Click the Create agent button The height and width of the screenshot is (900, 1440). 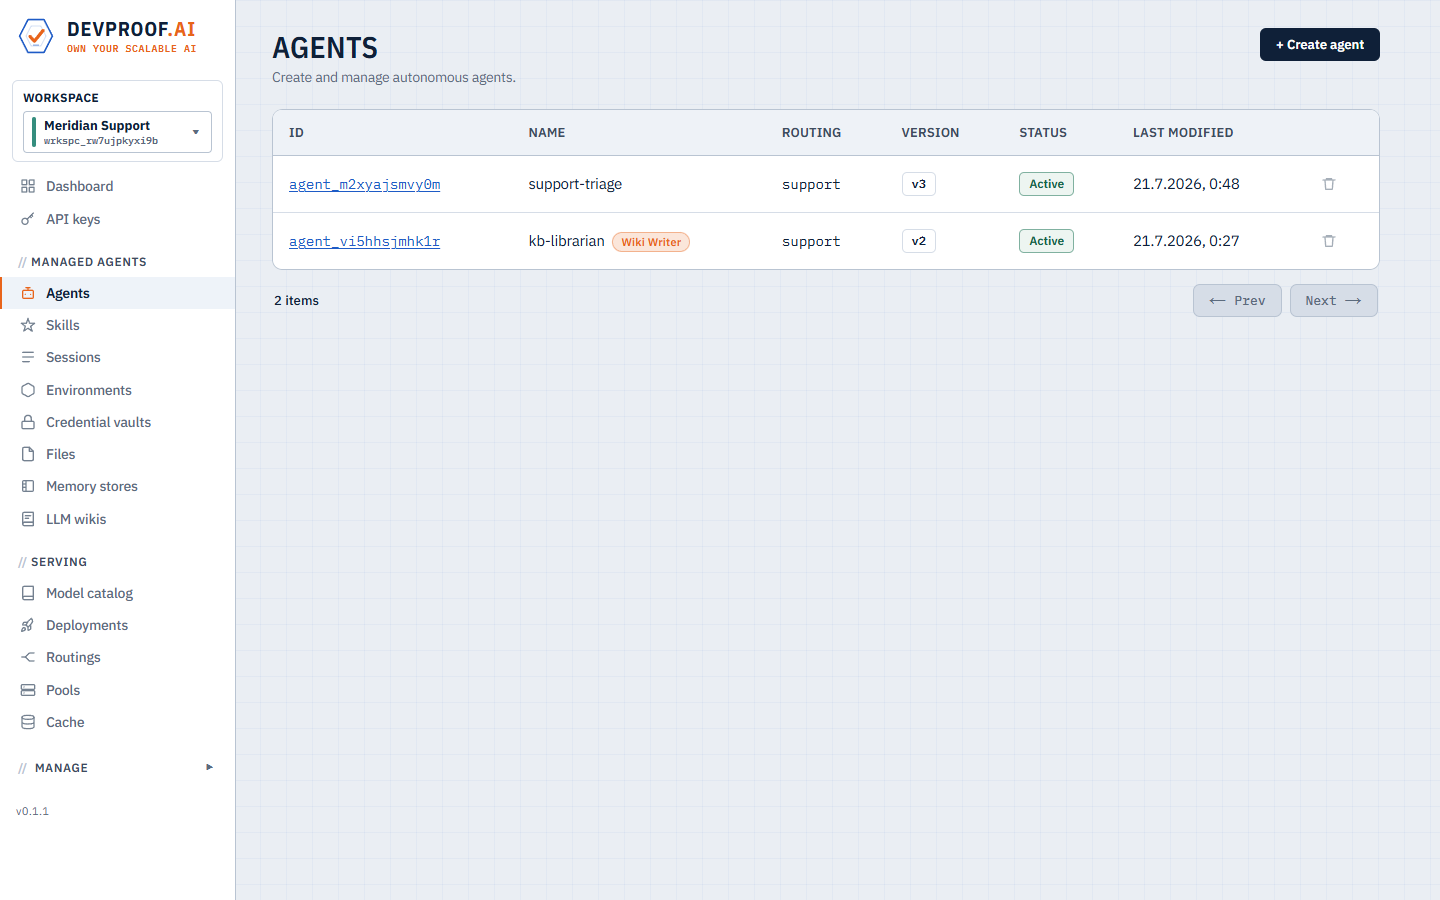(1319, 45)
